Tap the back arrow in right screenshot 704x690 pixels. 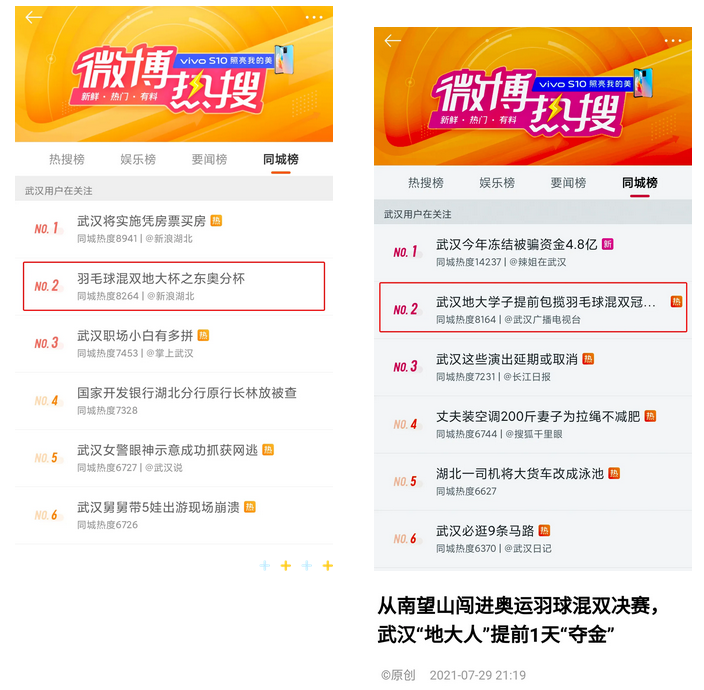(392, 41)
